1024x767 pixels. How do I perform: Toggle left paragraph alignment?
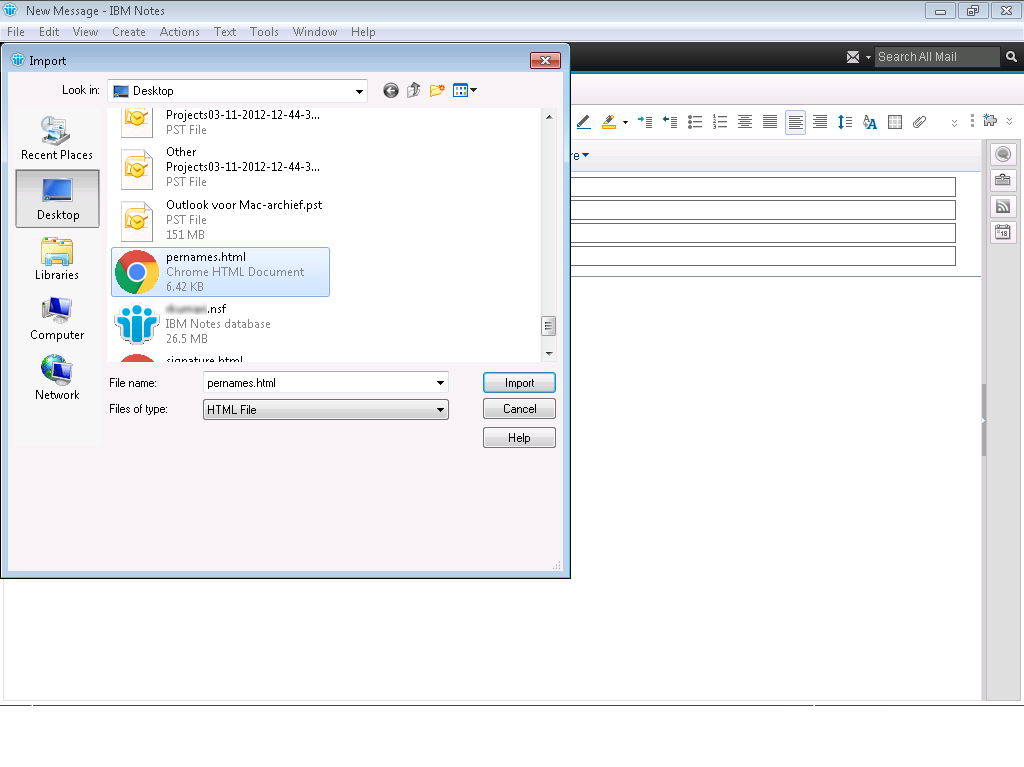coord(795,122)
